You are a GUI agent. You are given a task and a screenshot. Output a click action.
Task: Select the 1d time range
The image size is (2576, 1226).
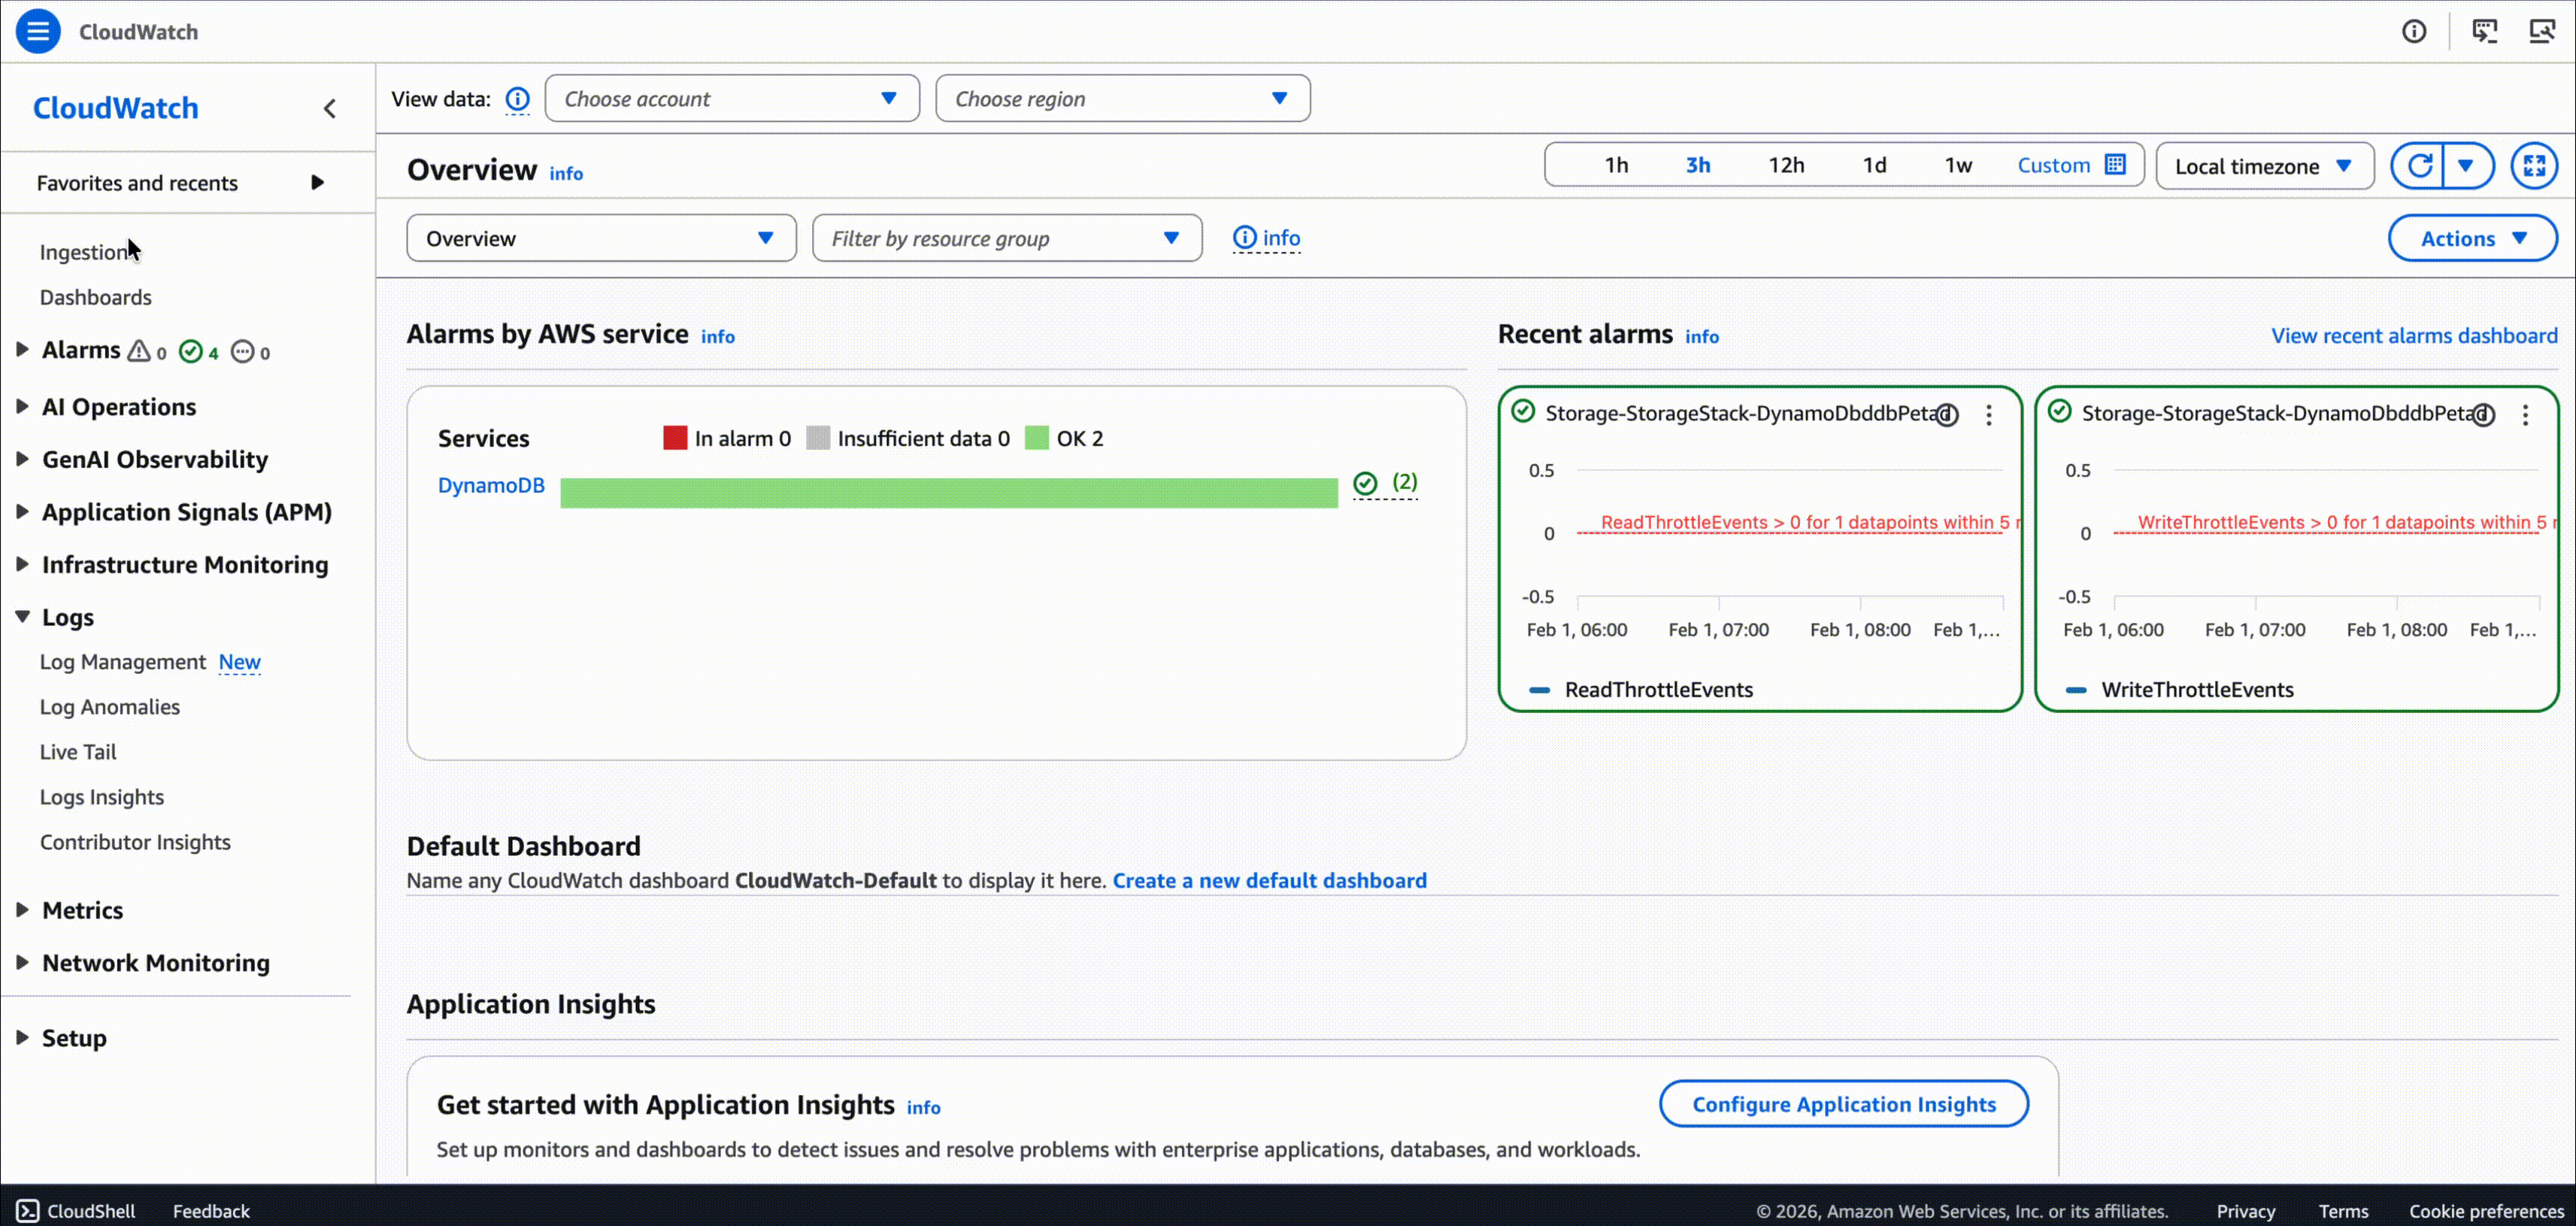pos(1875,165)
